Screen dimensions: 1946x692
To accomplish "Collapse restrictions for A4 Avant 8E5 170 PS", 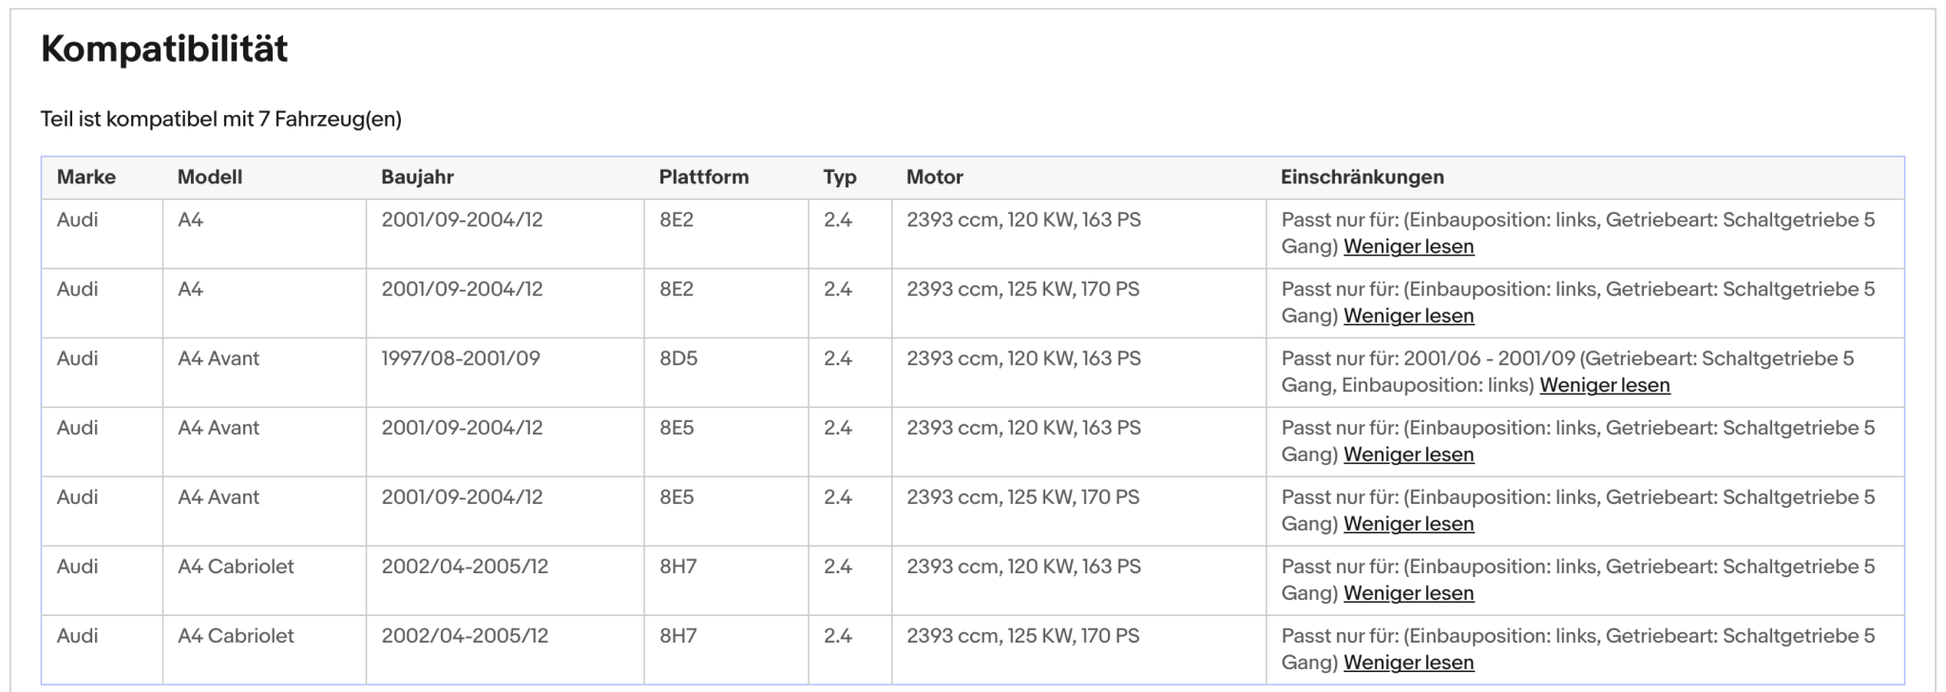I will click(1408, 524).
